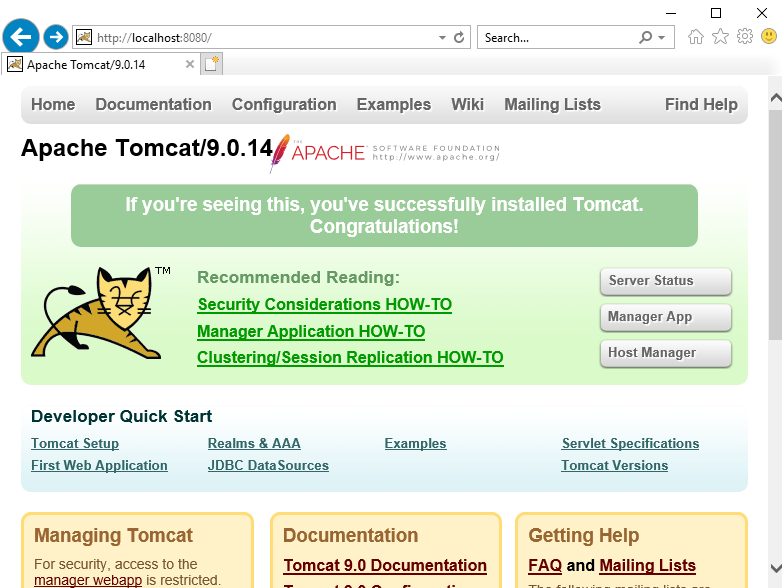Click the Apache Tomcat/9.0.14 page heading
The height and width of the screenshot is (588, 782).
[147, 148]
